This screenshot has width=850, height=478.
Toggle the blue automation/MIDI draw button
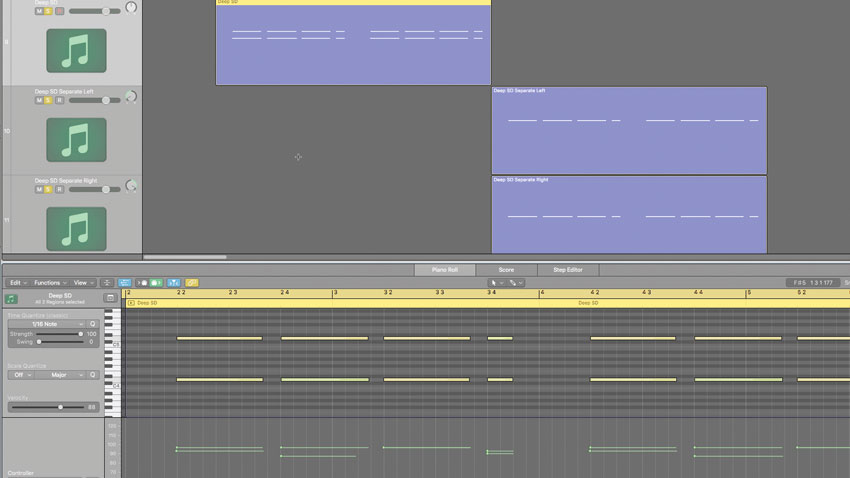click(125, 282)
